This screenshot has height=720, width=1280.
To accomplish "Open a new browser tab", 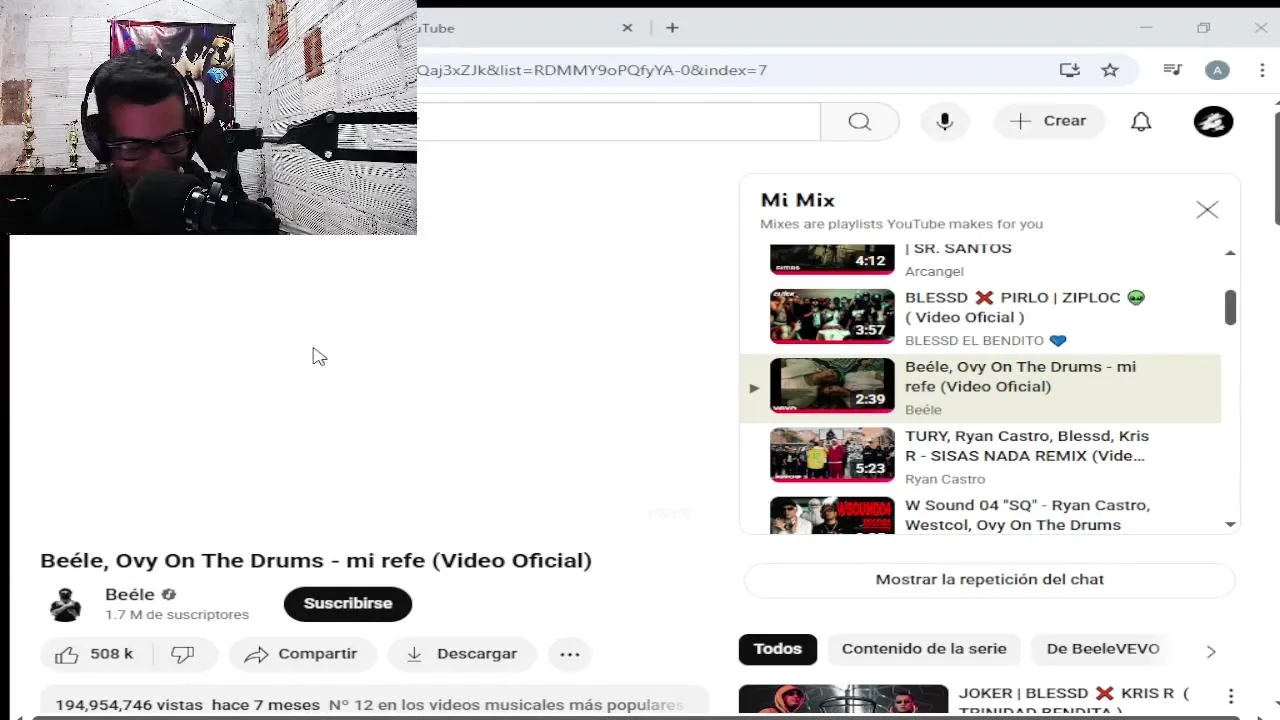I will (672, 28).
